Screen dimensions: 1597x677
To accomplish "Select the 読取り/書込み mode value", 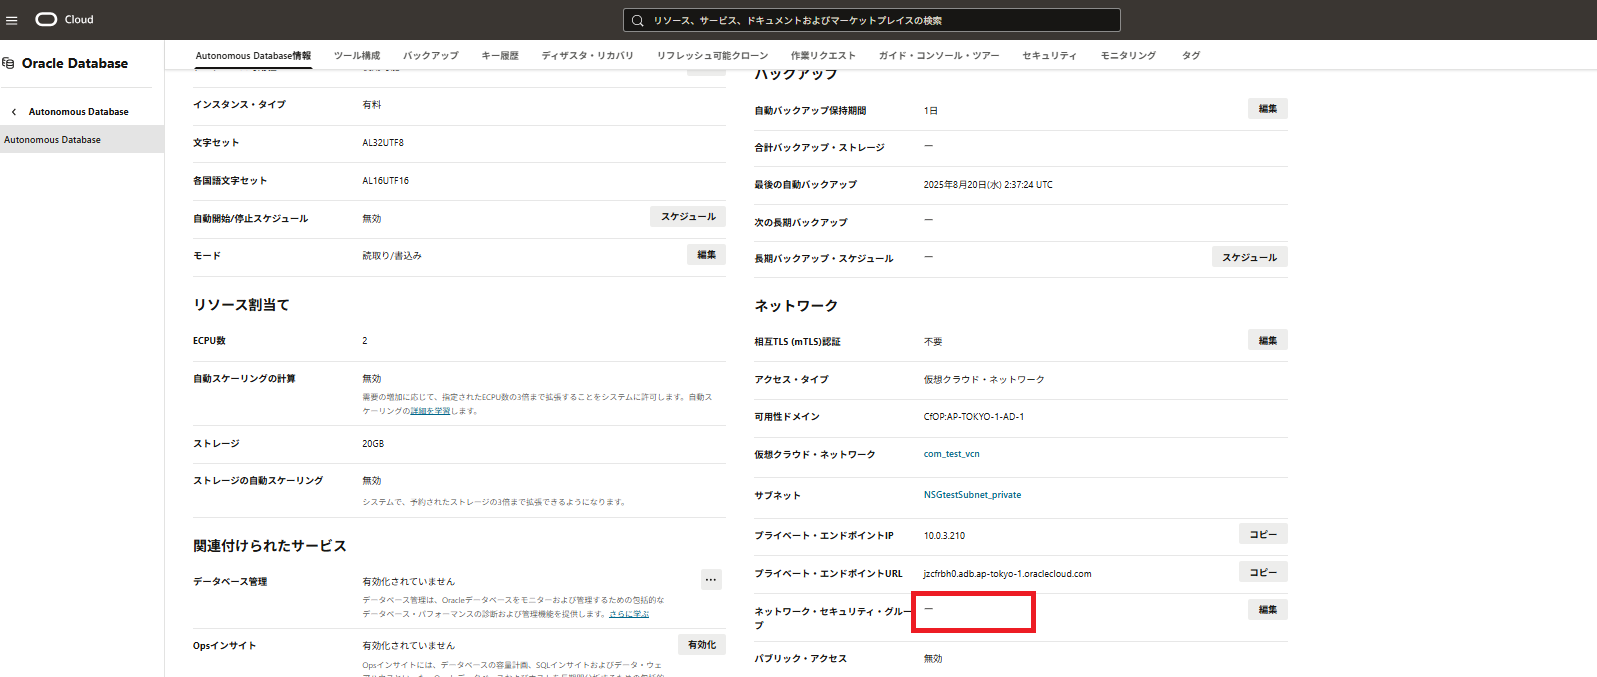I will pos(392,256).
